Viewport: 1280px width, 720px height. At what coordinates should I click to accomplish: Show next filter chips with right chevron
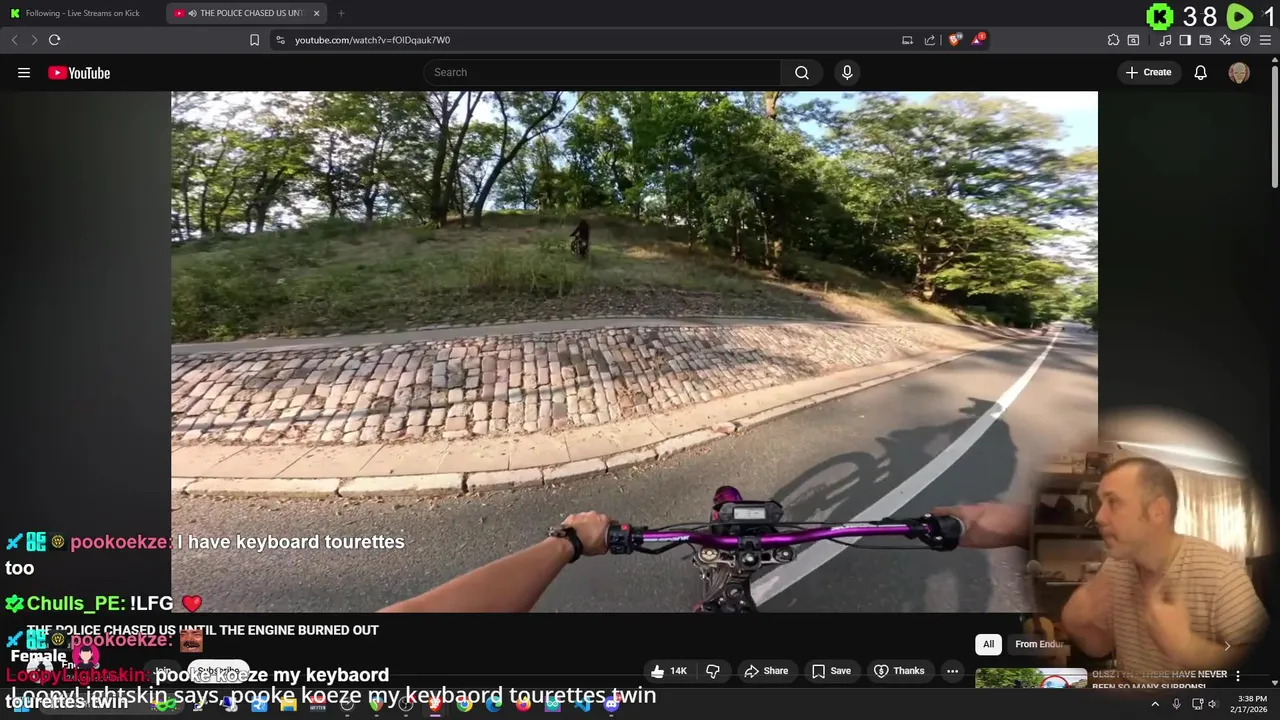(1227, 645)
